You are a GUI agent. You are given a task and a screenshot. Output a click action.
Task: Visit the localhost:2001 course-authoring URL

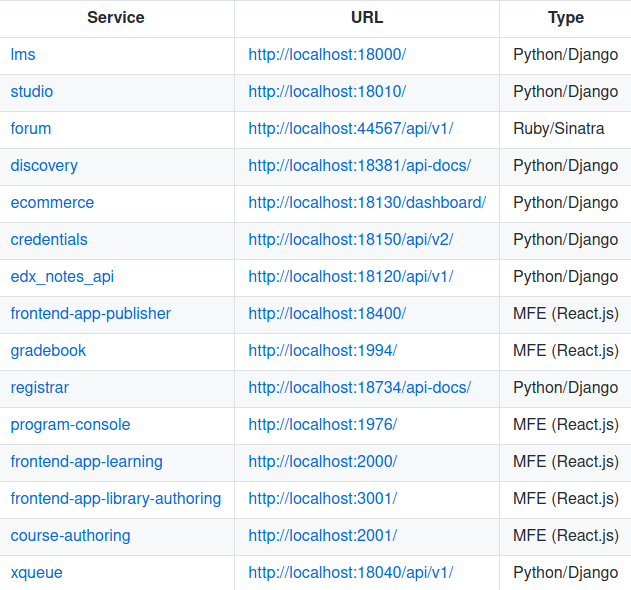click(323, 536)
